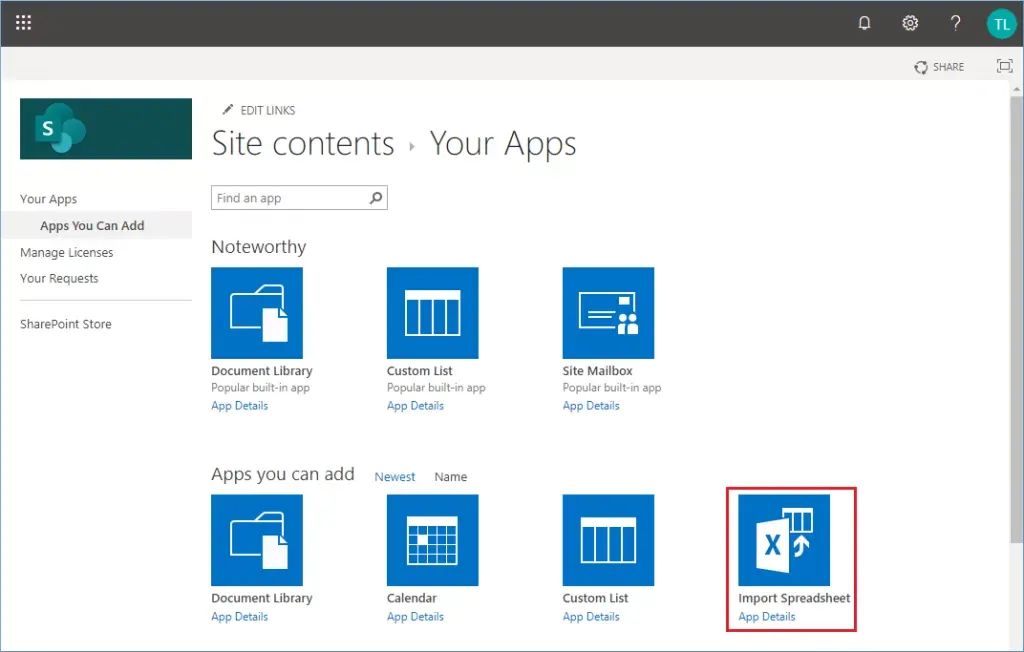Click the Import Spreadsheet tile icon
The image size is (1024, 652).
click(784, 540)
